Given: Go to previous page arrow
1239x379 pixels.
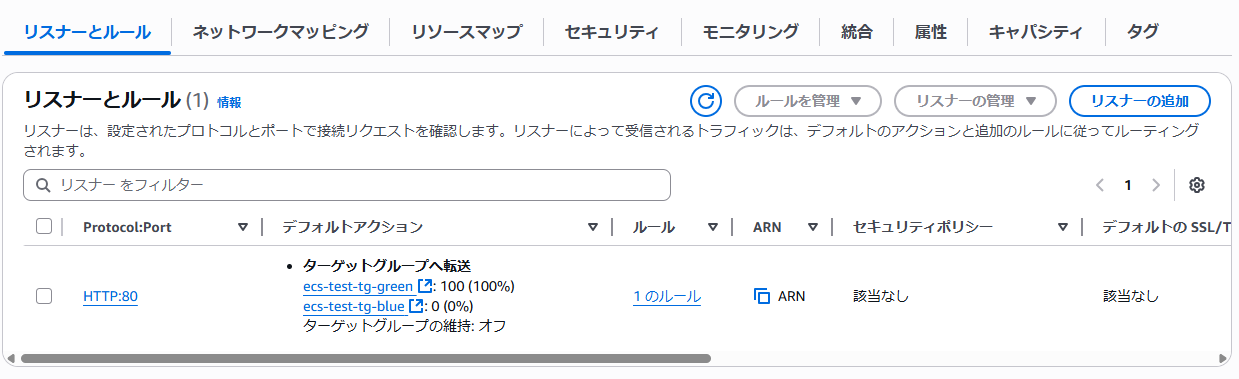Looking at the screenshot, I should coord(1100,185).
